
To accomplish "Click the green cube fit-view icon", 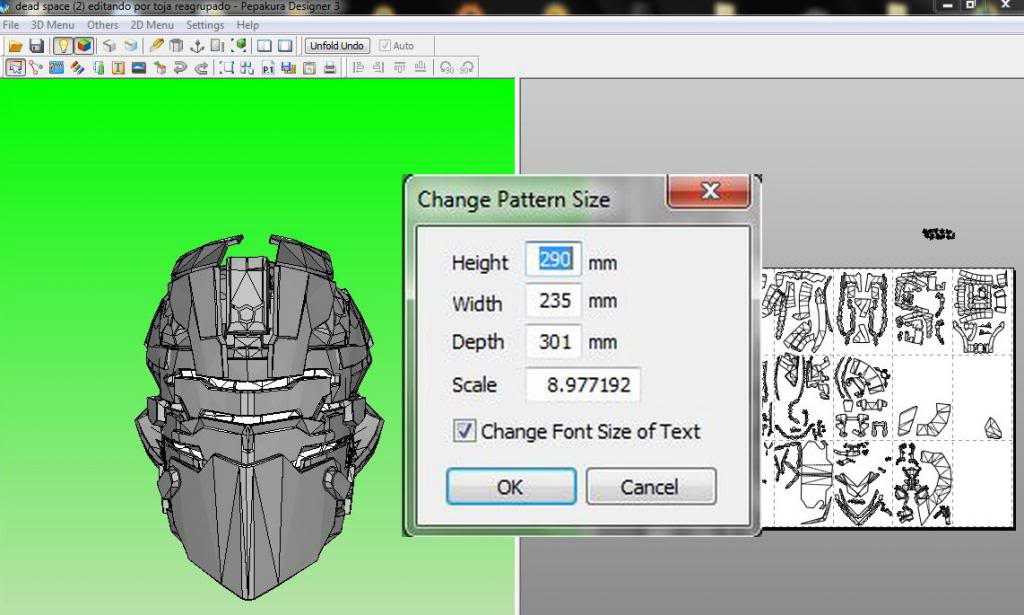I will (x=239, y=46).
